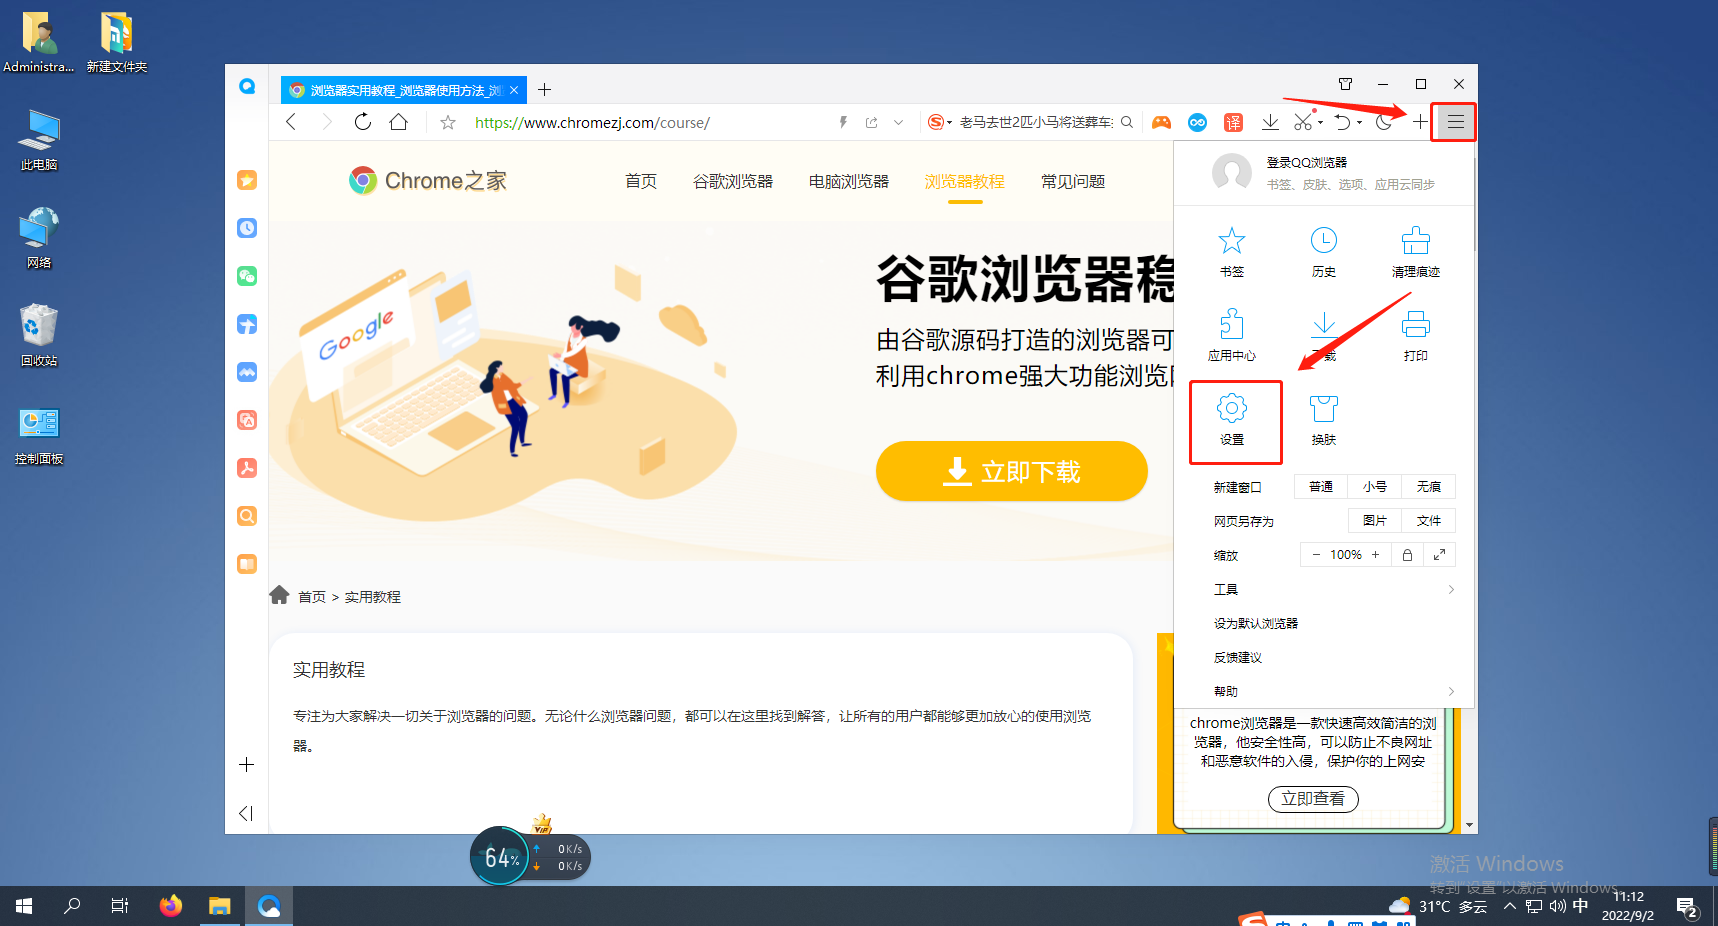This screenshot has width=1718, height=926.
Task: Click the 首页 breadcrumb link
Action: tap(312, 597)
